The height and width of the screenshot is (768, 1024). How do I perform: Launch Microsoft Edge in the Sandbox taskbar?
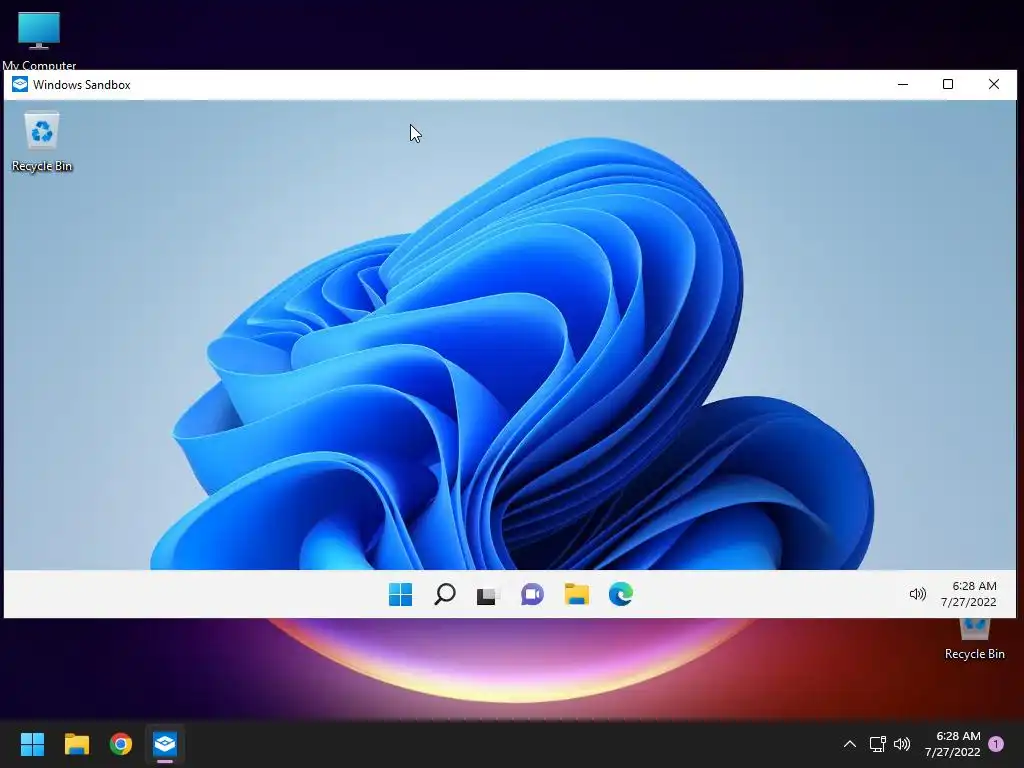click(x=620, y=594)
